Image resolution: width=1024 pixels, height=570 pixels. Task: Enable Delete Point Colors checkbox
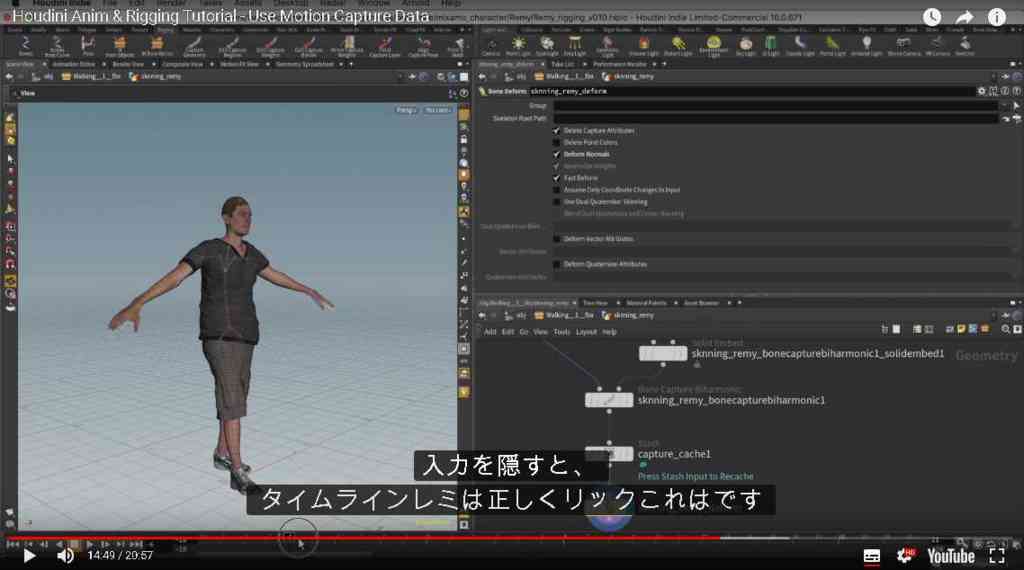coord(556,142)
